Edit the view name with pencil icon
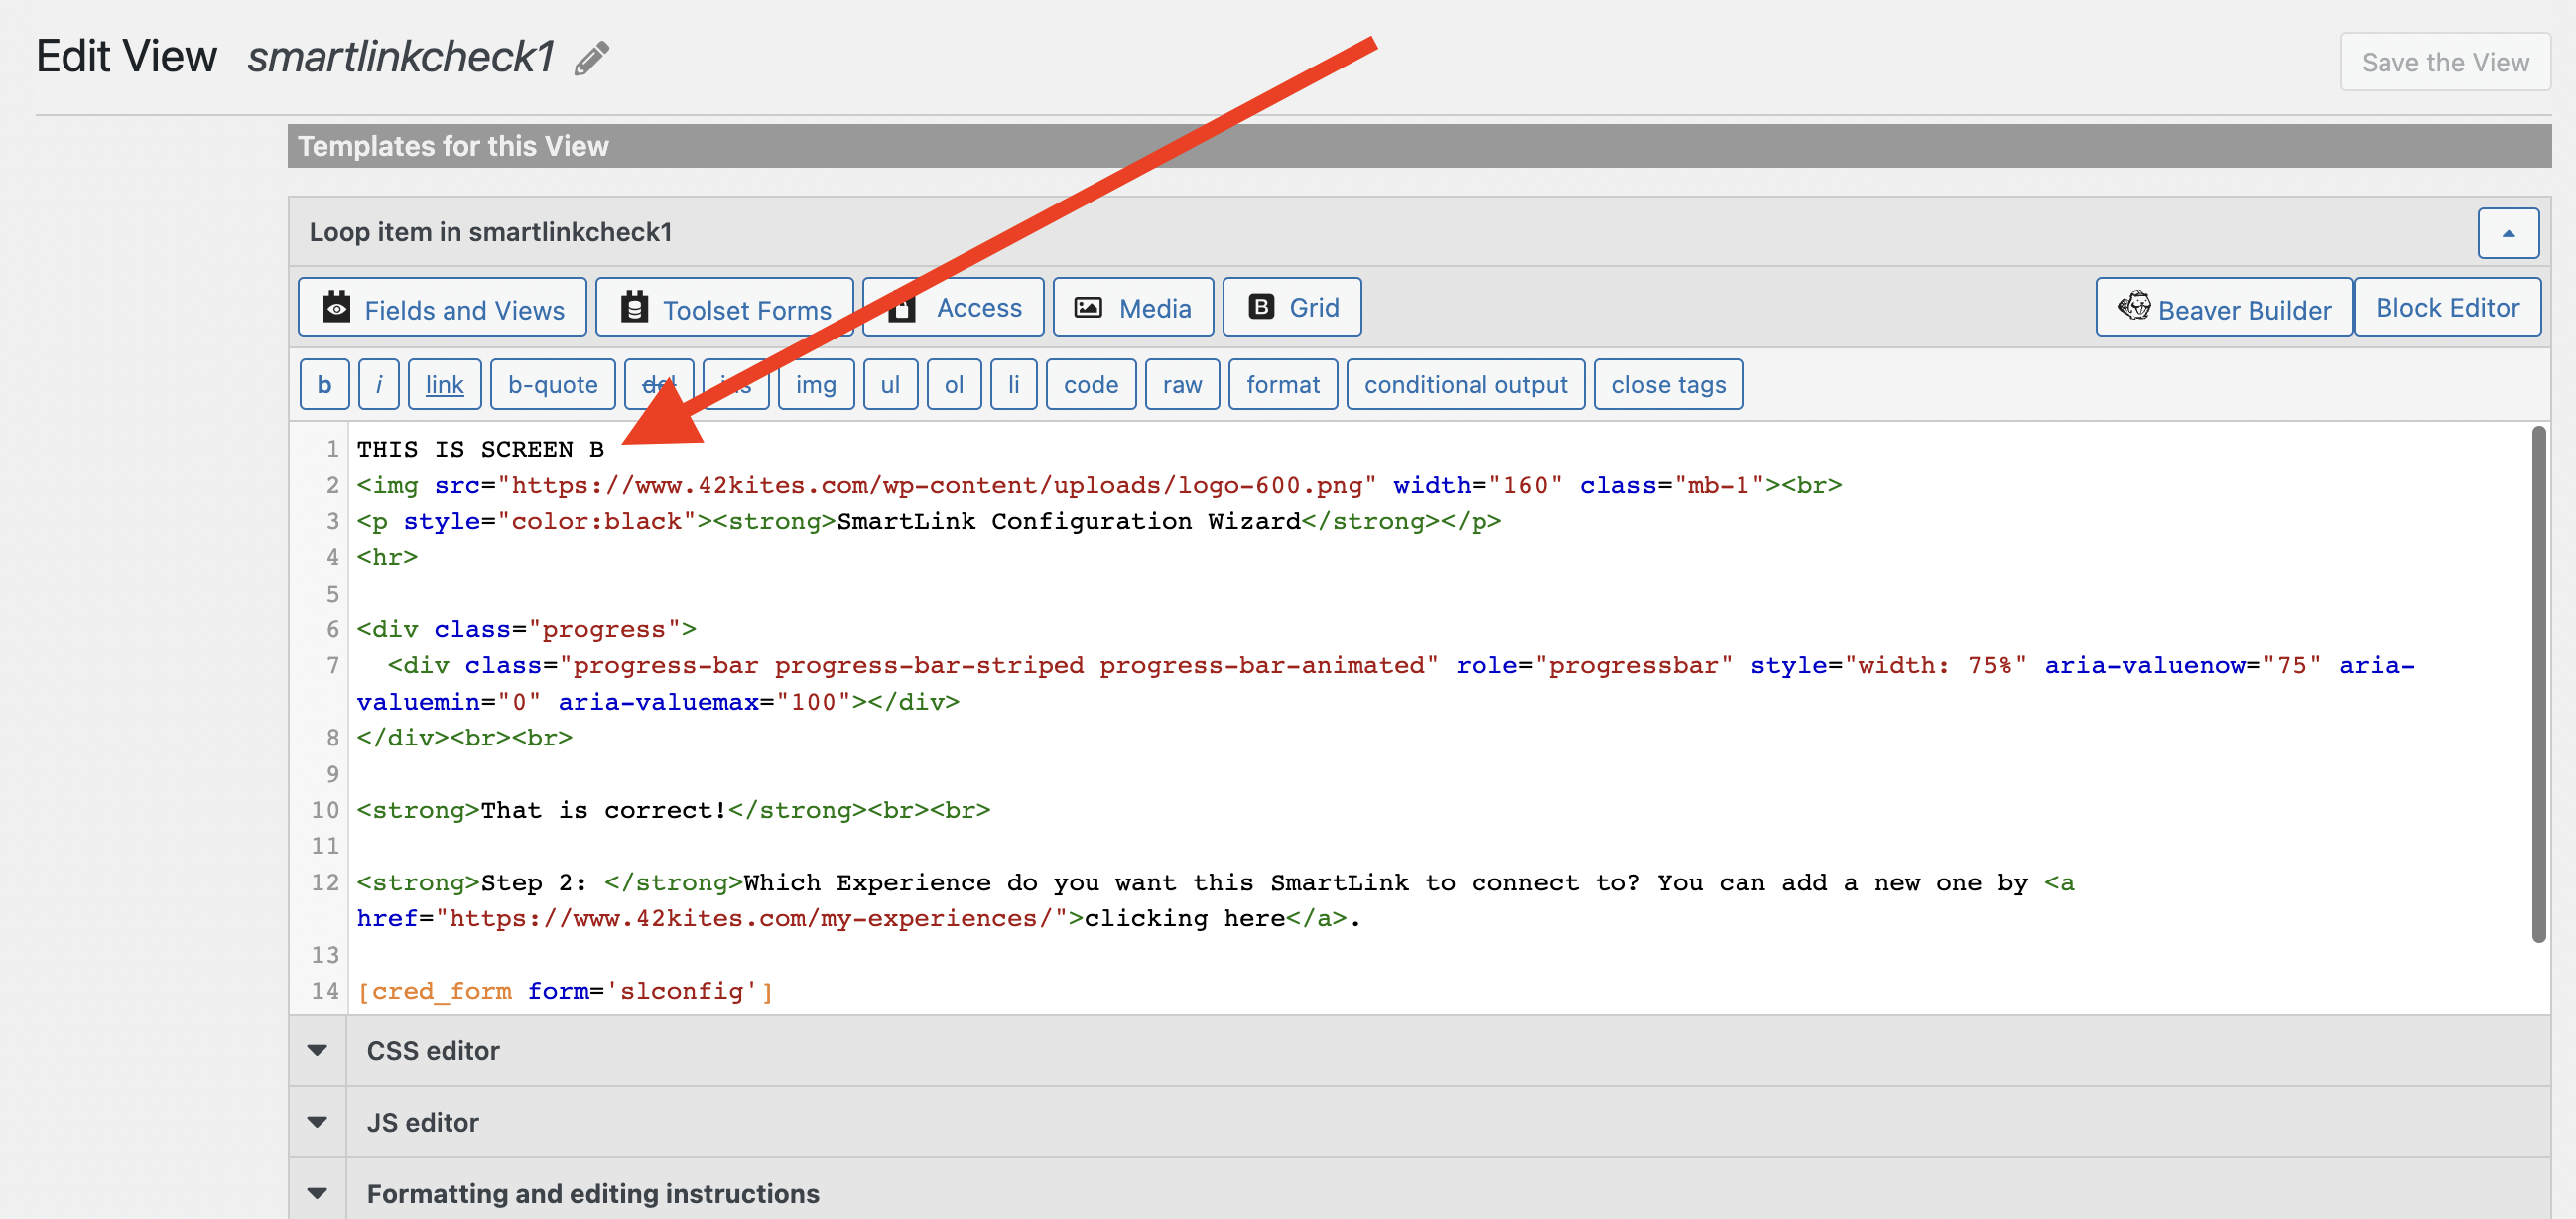This screenshot has width=2576, height=1219. pyautogui.click(x=592, y=58)
